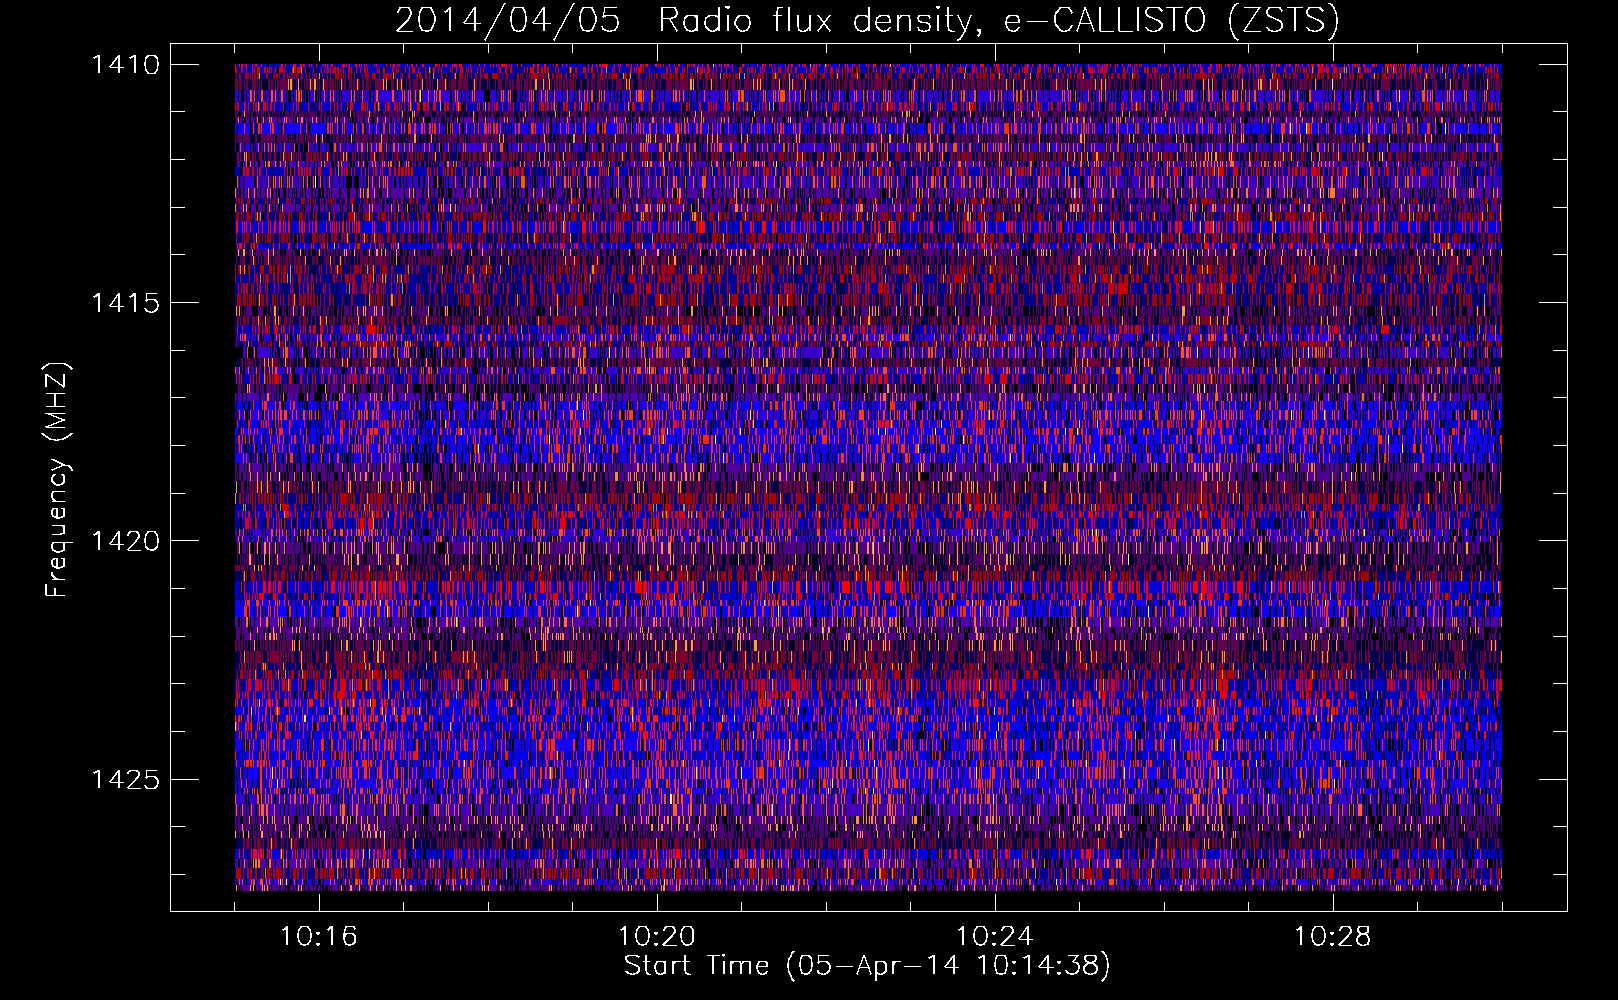Select the 1410 frequency tick label

125,65
